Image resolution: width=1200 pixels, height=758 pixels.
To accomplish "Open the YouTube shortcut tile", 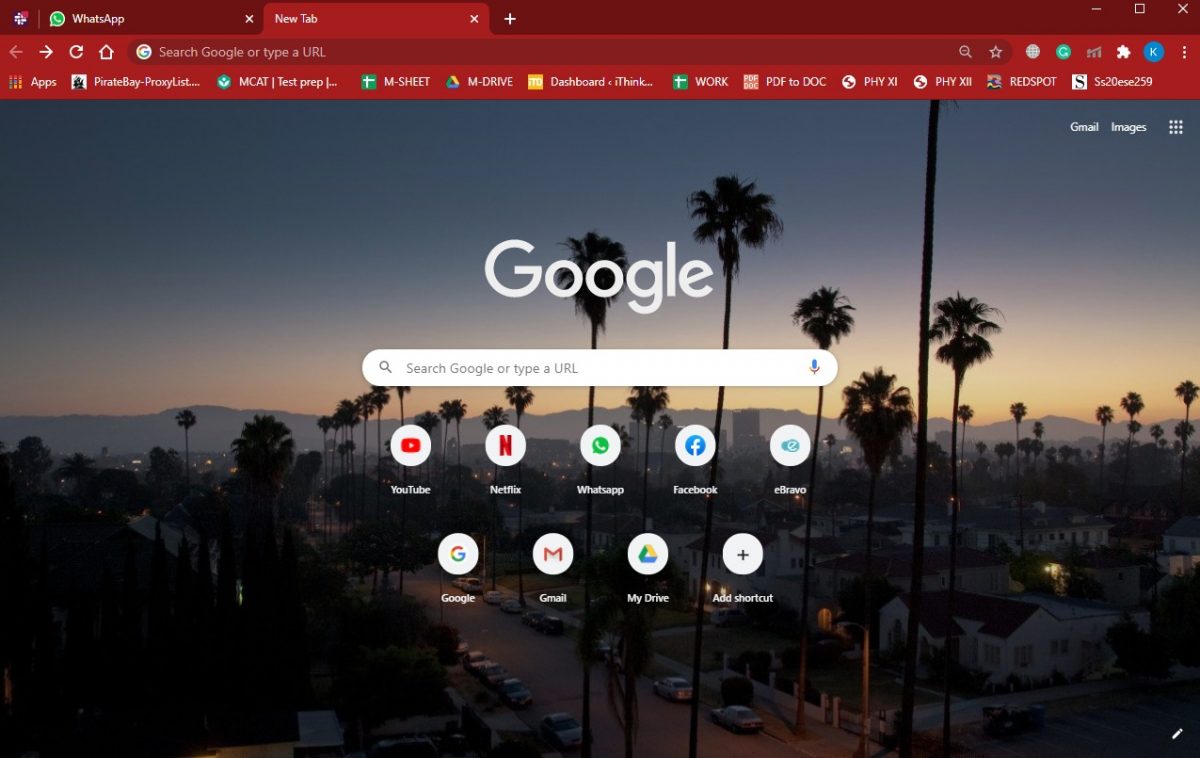I will (x=410, y=446).
